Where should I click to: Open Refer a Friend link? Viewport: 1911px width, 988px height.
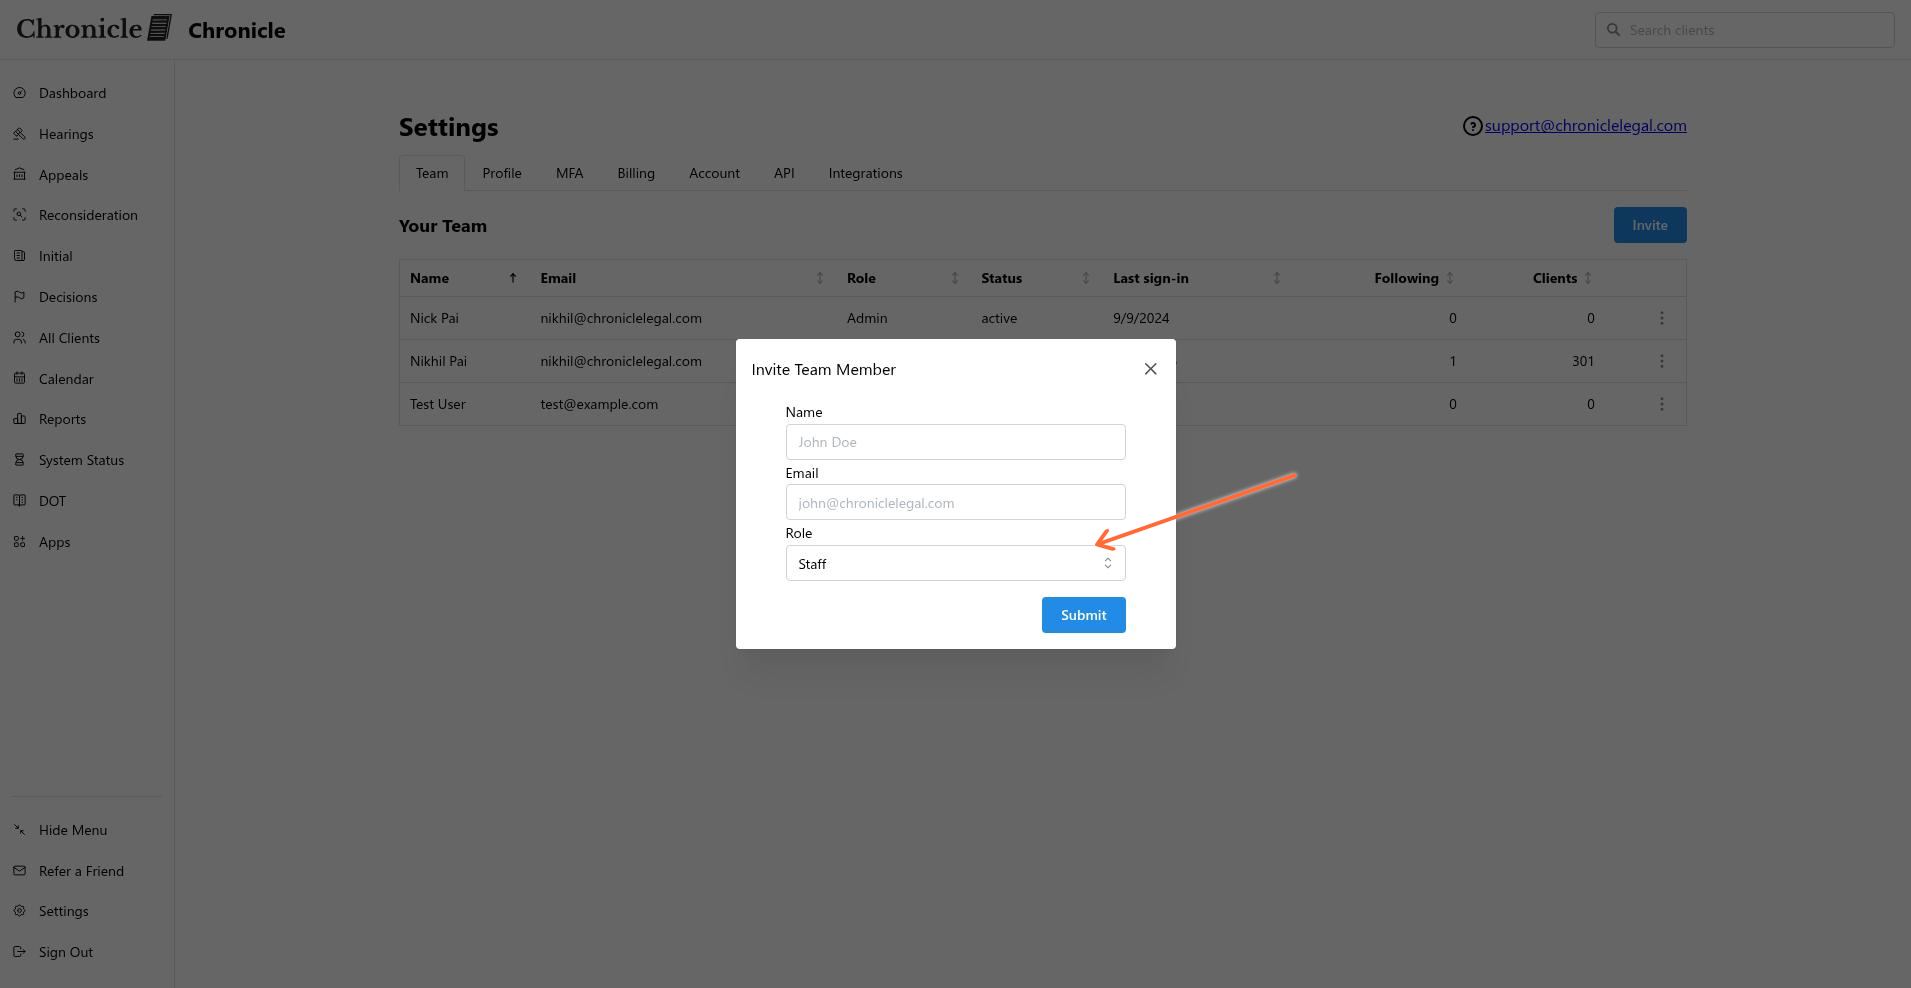[x=82, y=871]
